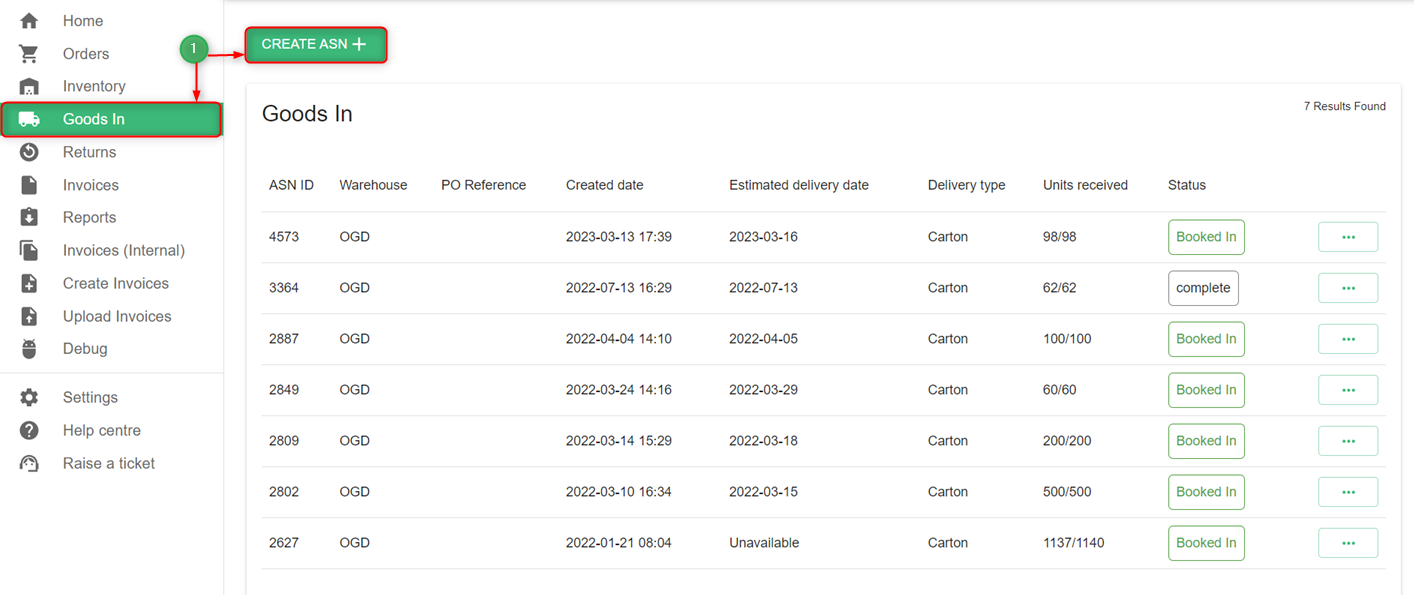Expand the options menu for ASN 3364
This screenshot has height=595, width=1414.
pos(1348,288)
